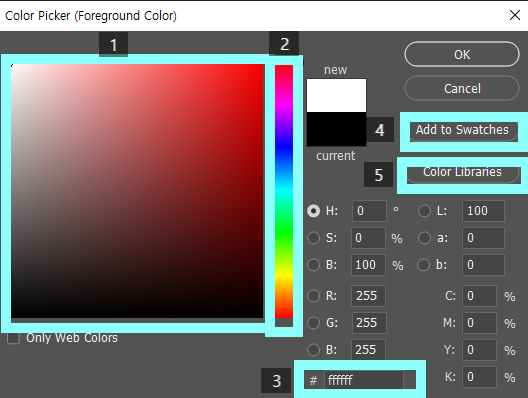
Task: Click the 'new' label text
Action: (x=335, y=70)
